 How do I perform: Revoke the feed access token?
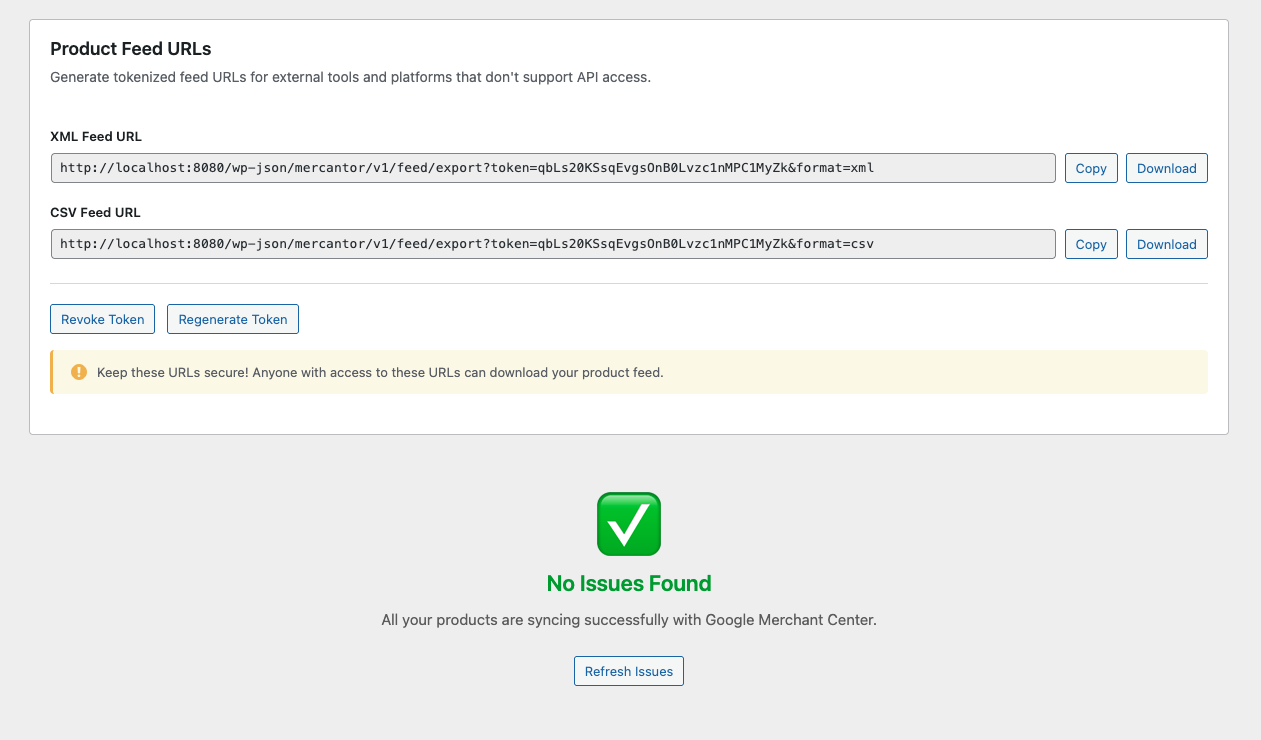pyautogui.click(x=102, y=319)
